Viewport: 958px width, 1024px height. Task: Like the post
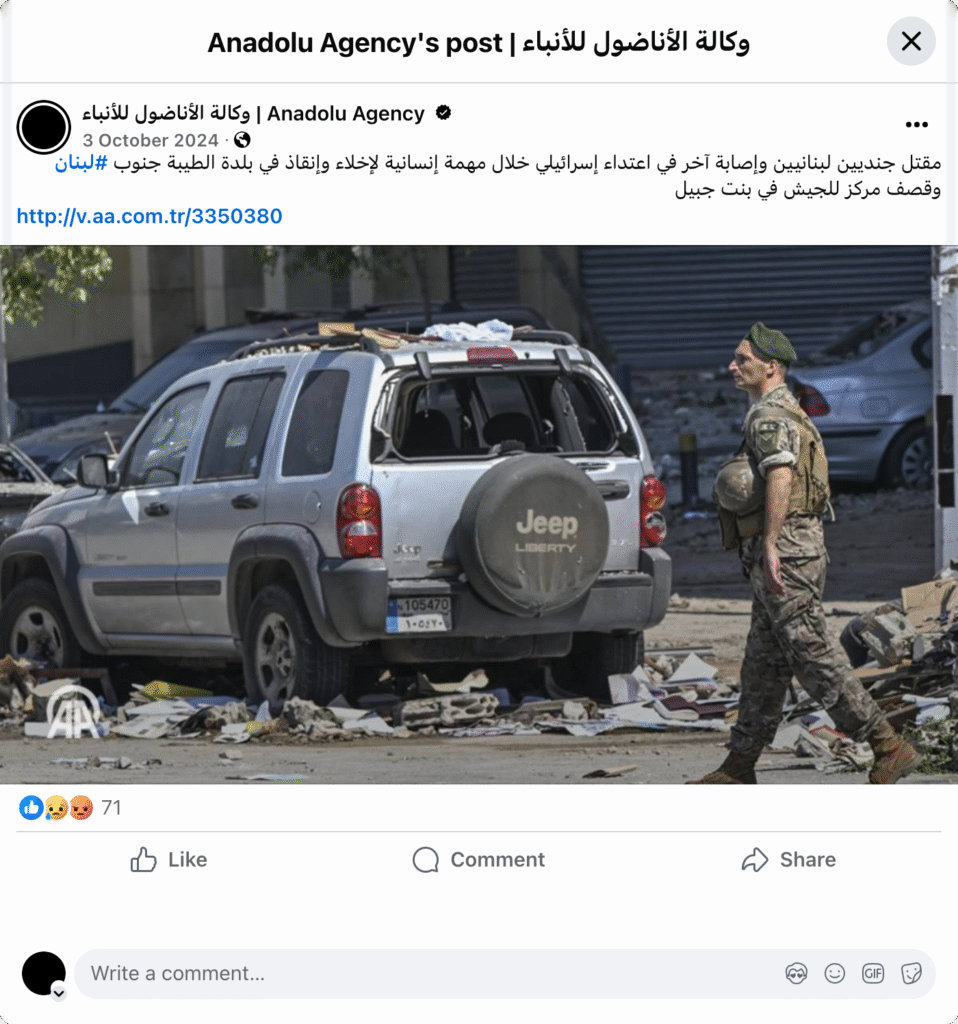[x=168, y=859]
